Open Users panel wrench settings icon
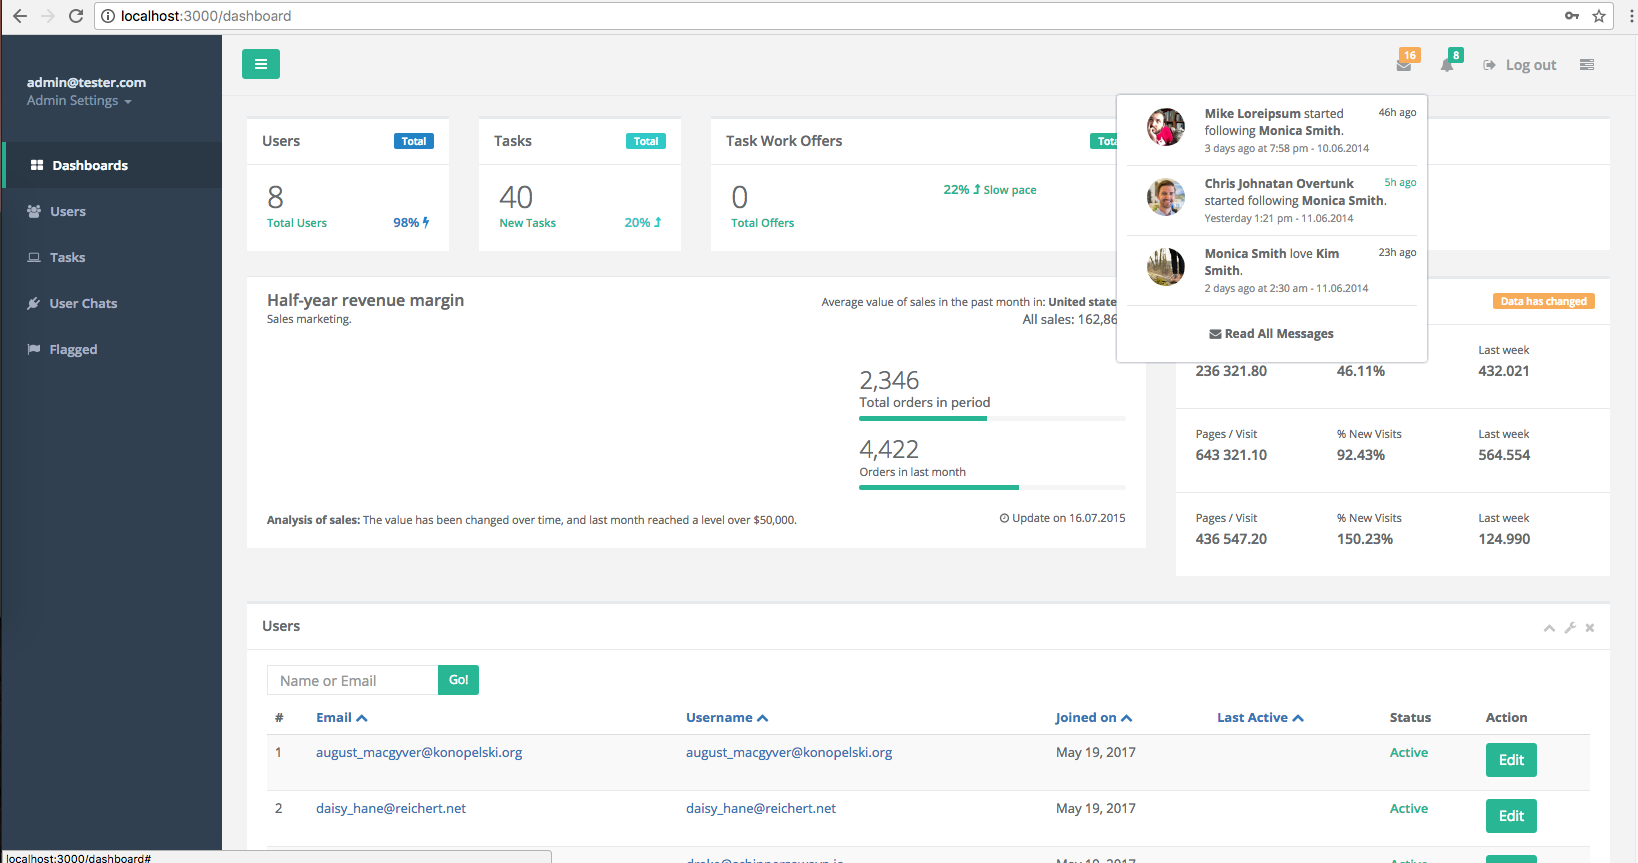 coord(1570,628)
